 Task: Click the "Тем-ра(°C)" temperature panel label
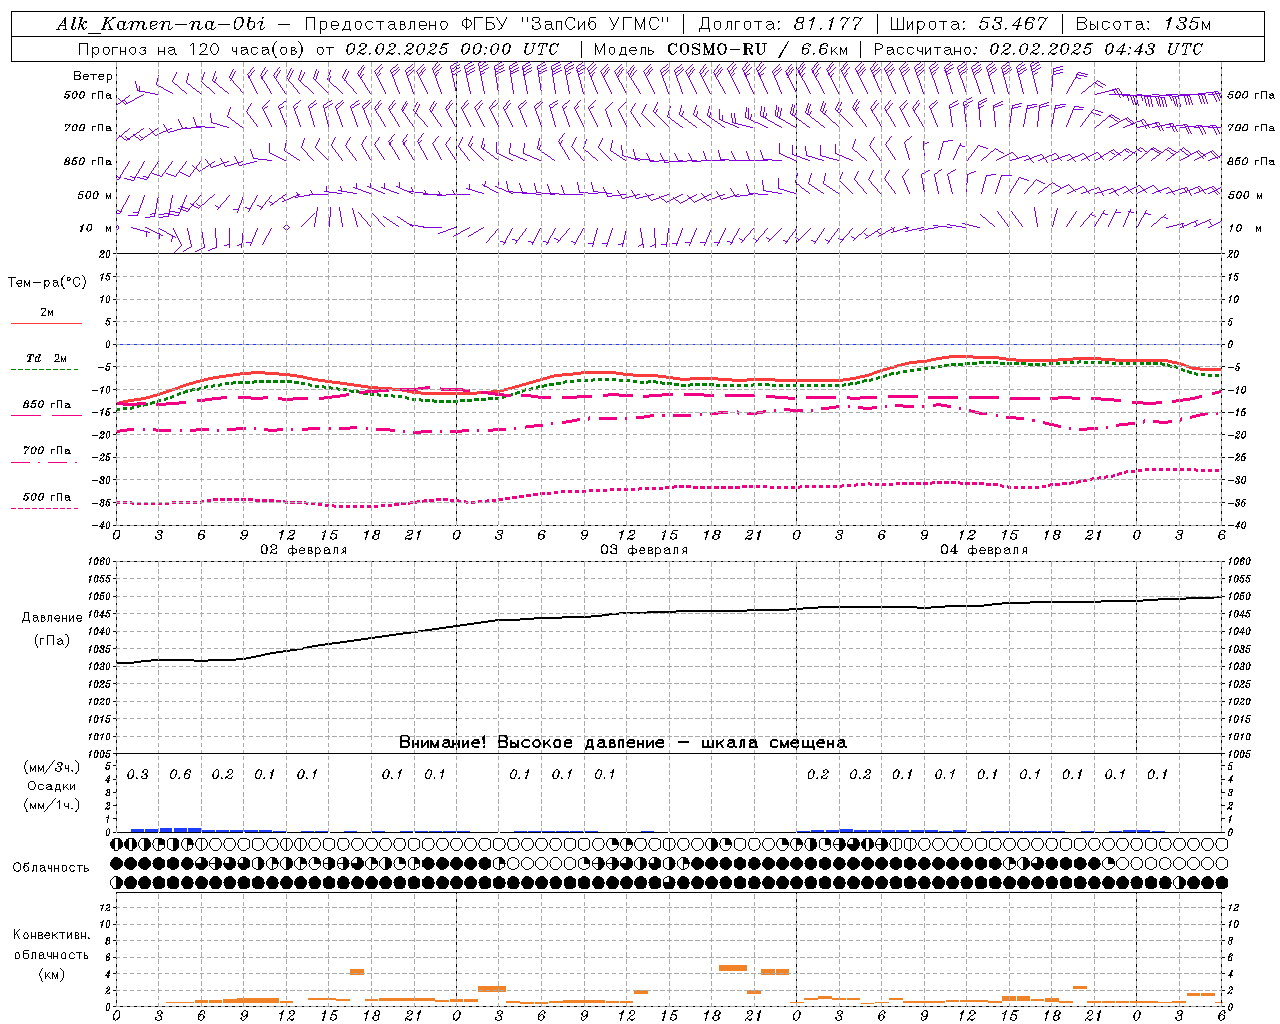tap(47, 283)
